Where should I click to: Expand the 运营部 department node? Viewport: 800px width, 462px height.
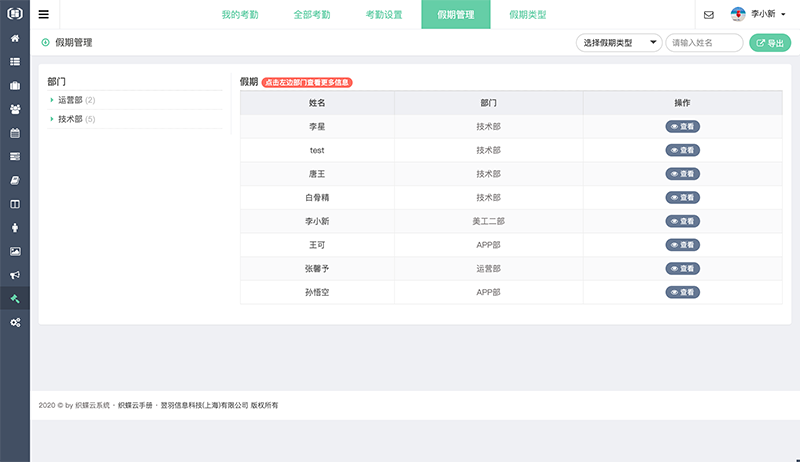click(x=52, y=100)
